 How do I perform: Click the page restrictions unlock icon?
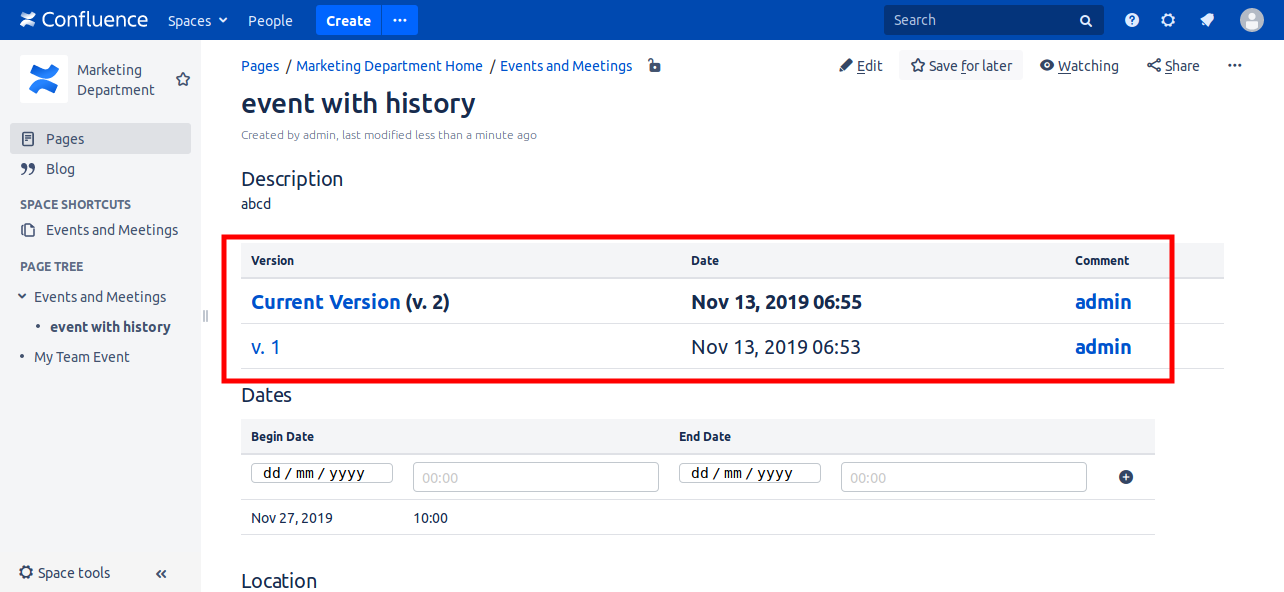(654, 66)
